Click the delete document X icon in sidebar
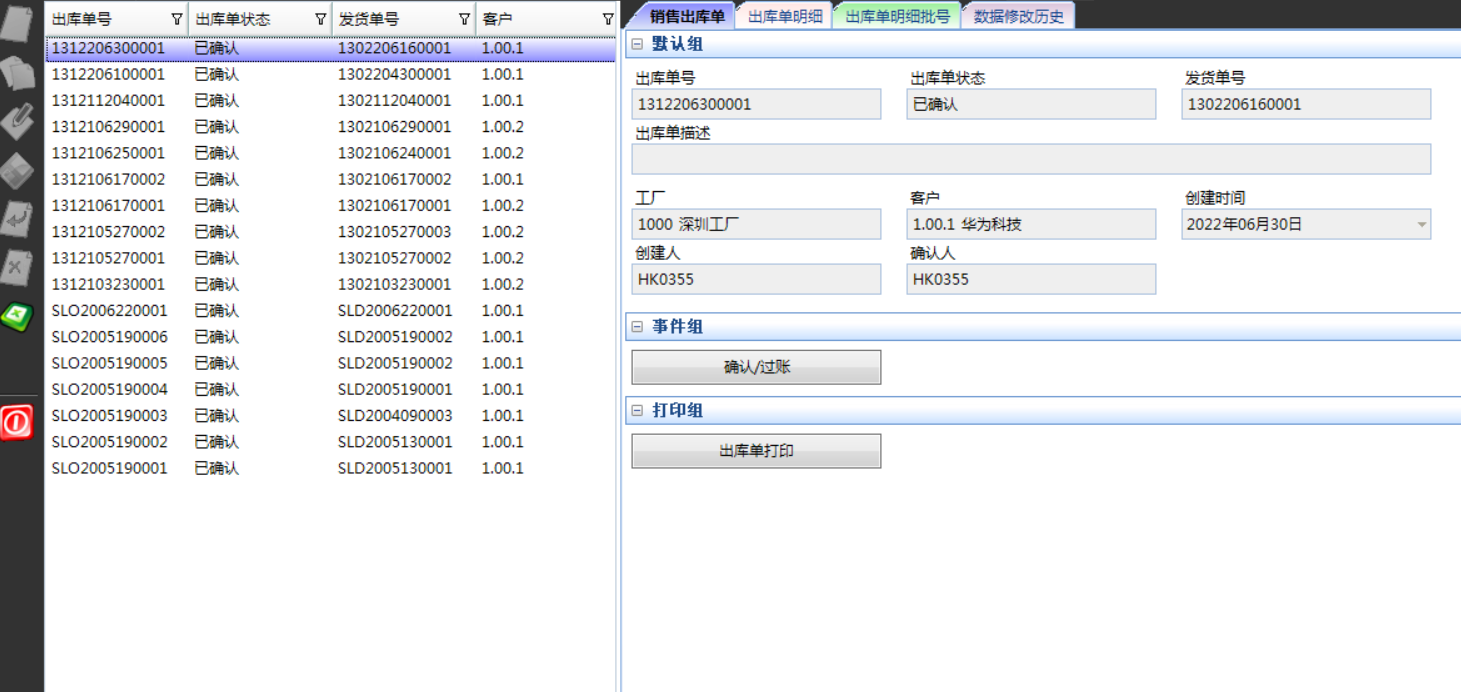1461x692 pixels. pyautogui.click(x=17, y=267)
